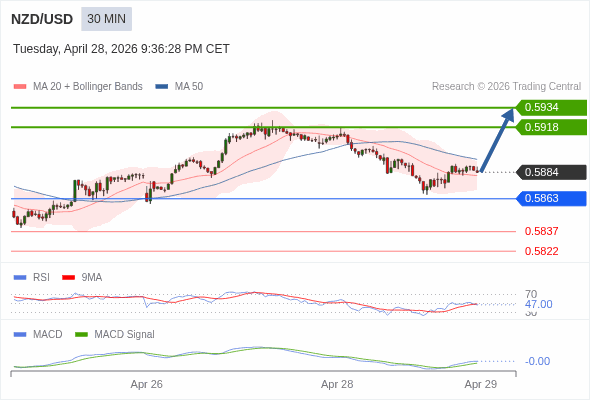Click the 9MA red legend swatch
This screenshot has height=400, width=590.
click(x=68, y=278)
